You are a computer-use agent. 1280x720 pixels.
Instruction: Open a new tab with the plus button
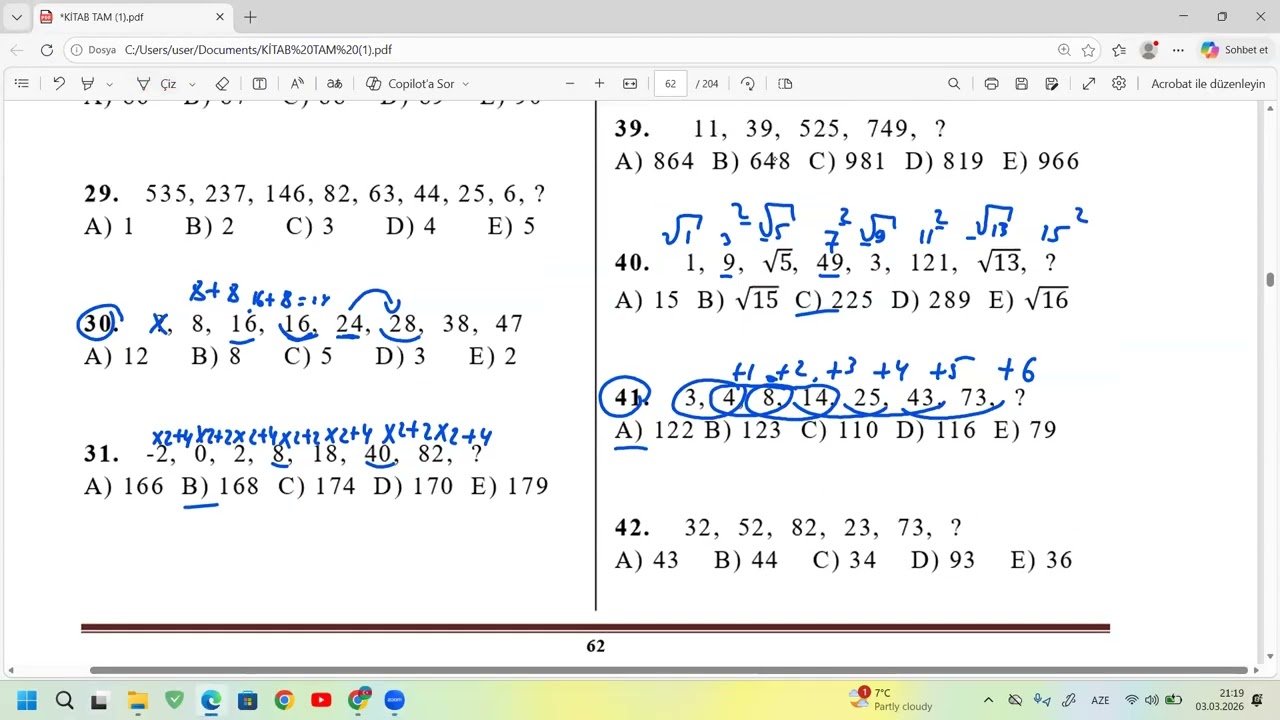click(250, 17)
